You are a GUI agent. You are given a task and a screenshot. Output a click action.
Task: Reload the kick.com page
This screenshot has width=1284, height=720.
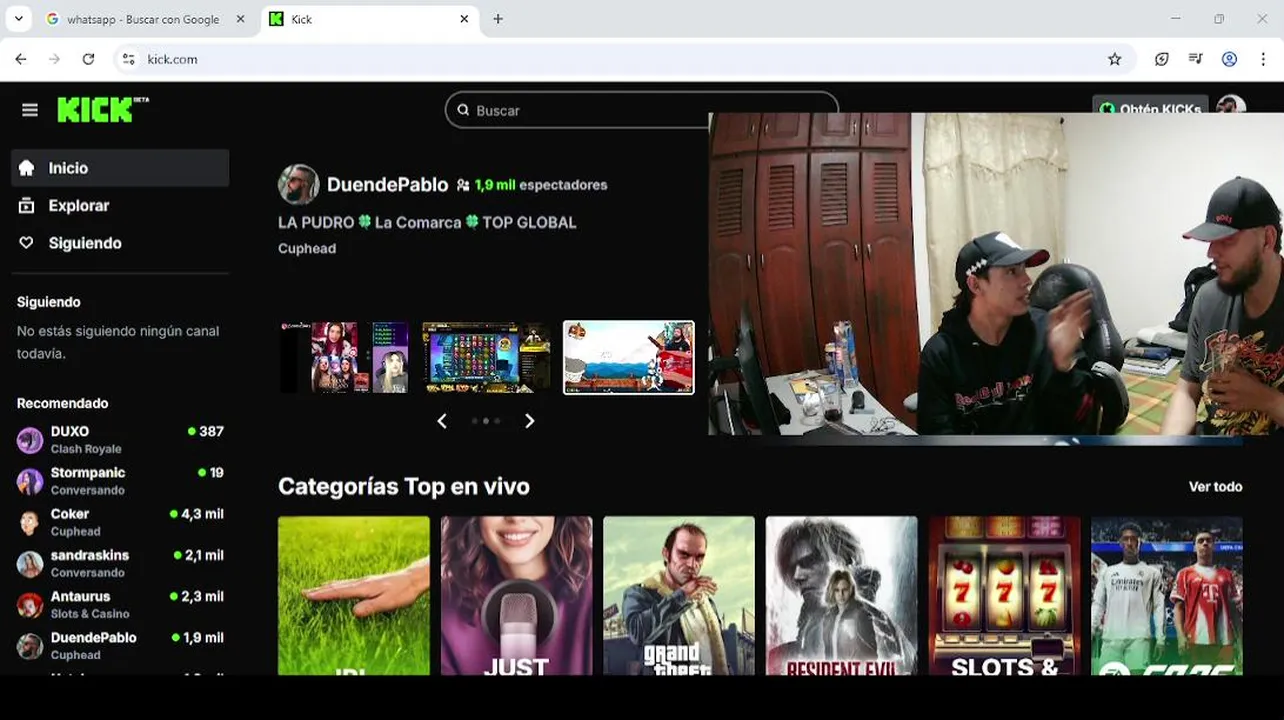[88, 59]
